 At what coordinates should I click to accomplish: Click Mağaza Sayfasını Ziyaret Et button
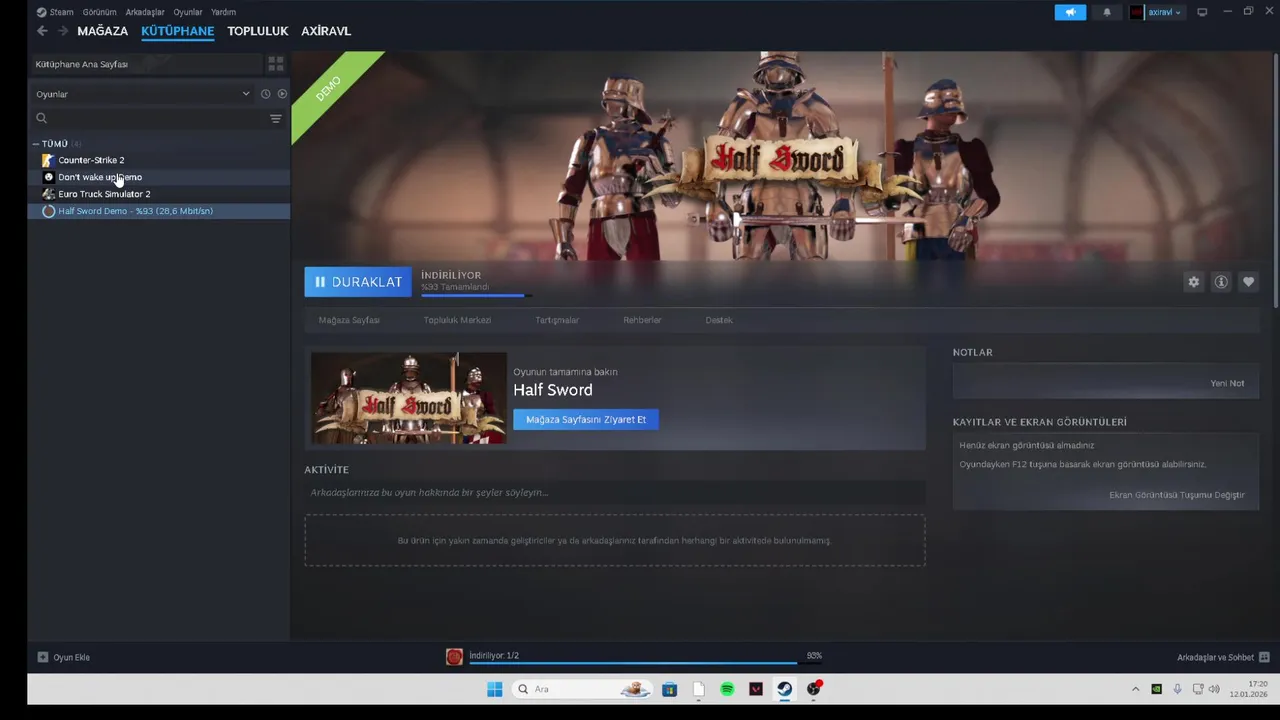pyautogui.click(x=586, y=420)
